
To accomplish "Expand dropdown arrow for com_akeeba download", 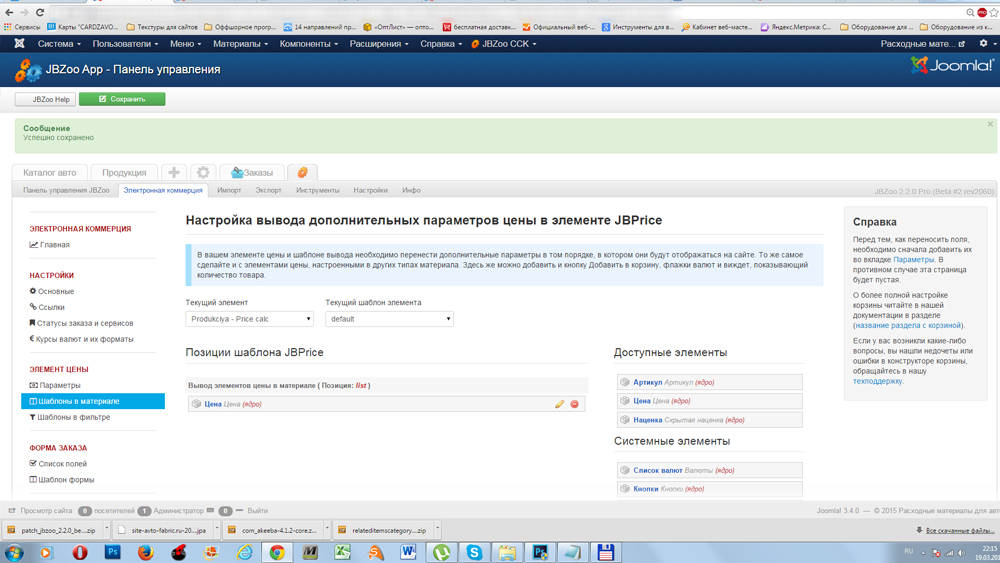I will (327, 530).
